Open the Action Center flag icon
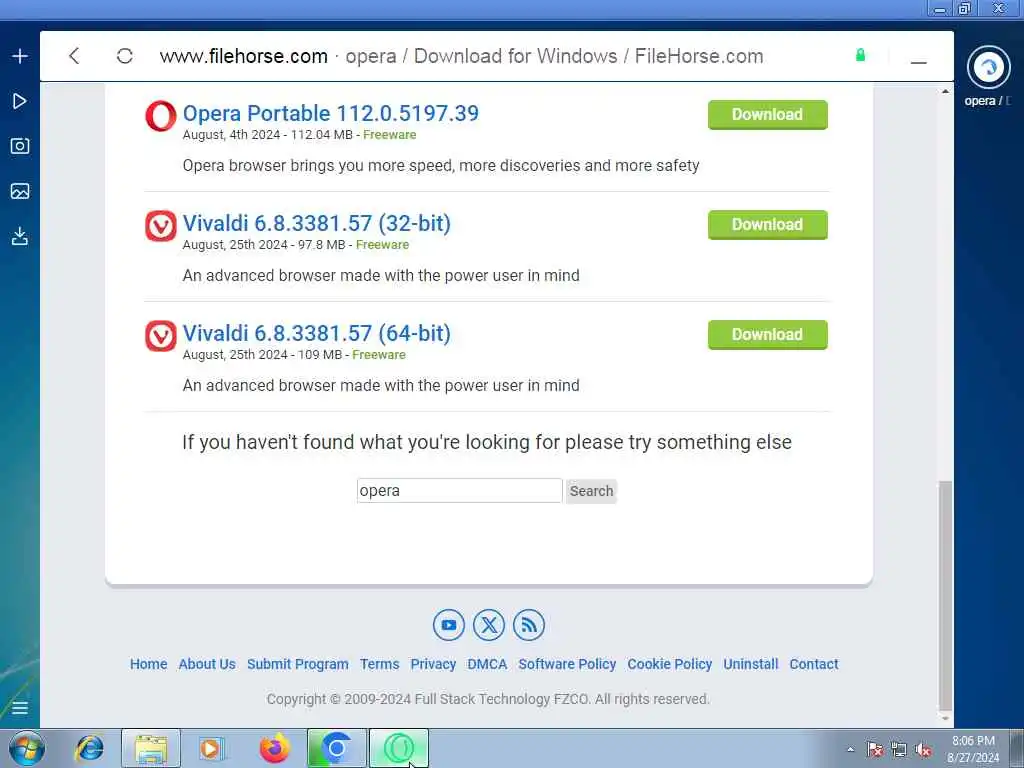The height and width of the screenshot is (768, 1024). point(875,750)
